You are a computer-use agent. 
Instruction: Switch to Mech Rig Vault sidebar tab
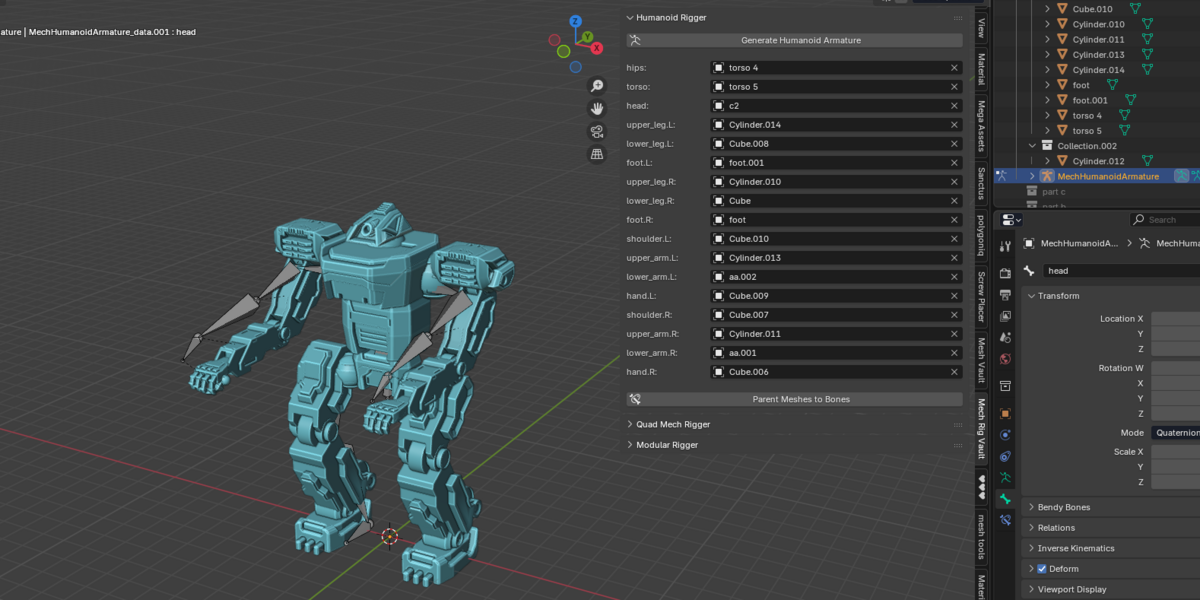click(981, 428)
